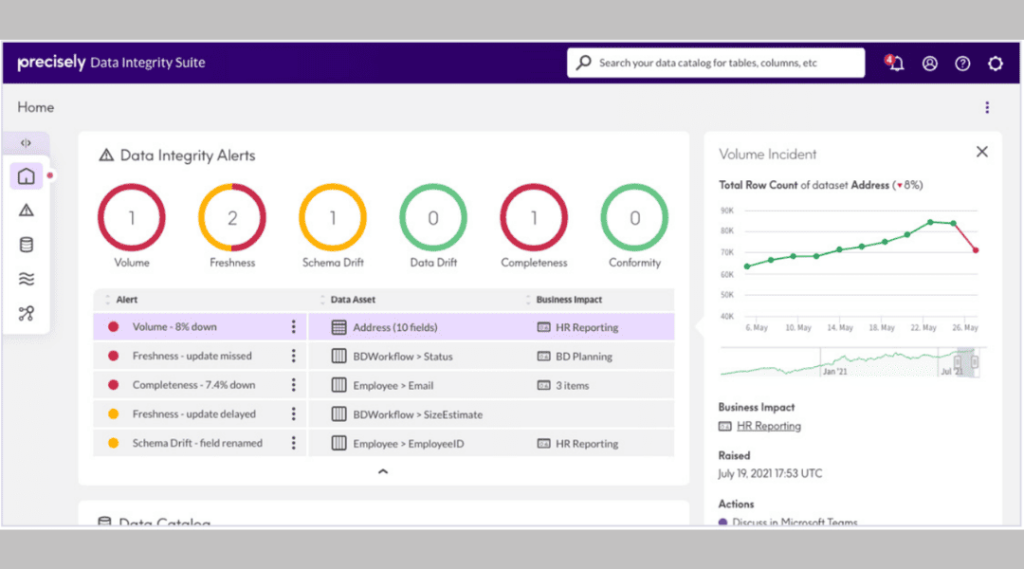Select the Freshness alerts circle

[x=232, y=218]
